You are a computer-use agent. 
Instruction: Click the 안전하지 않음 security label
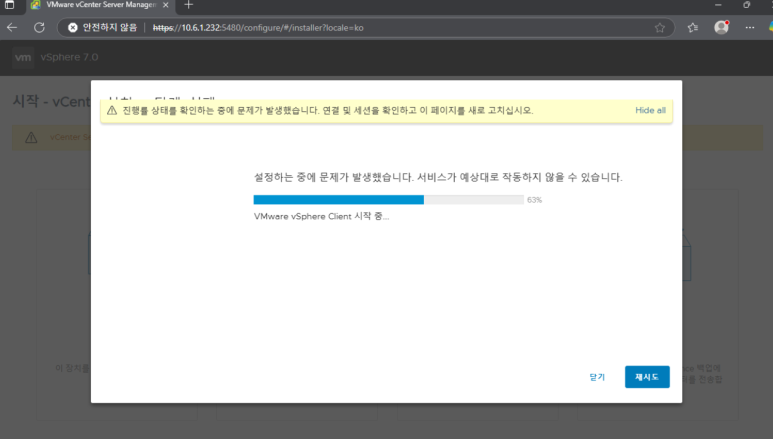click(x=109, y=28)
